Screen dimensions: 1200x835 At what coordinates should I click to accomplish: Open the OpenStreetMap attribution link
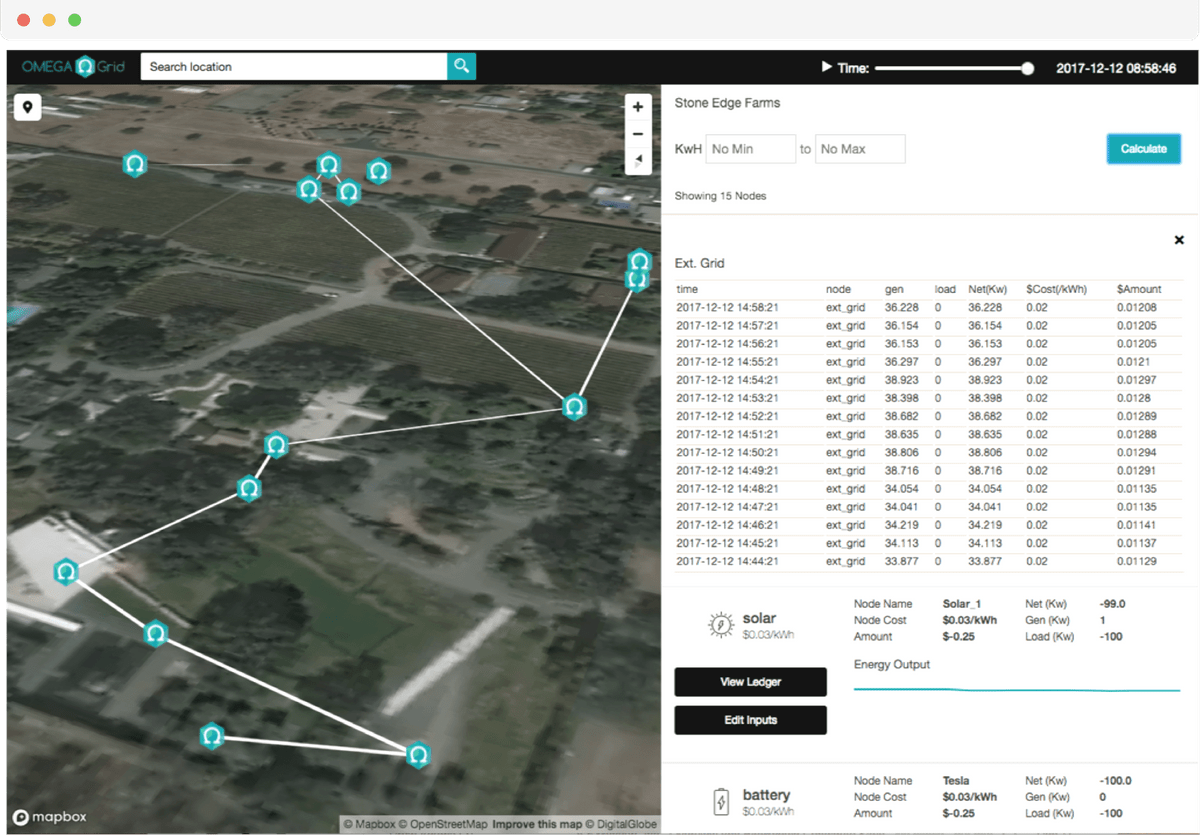tap(447, 825)
